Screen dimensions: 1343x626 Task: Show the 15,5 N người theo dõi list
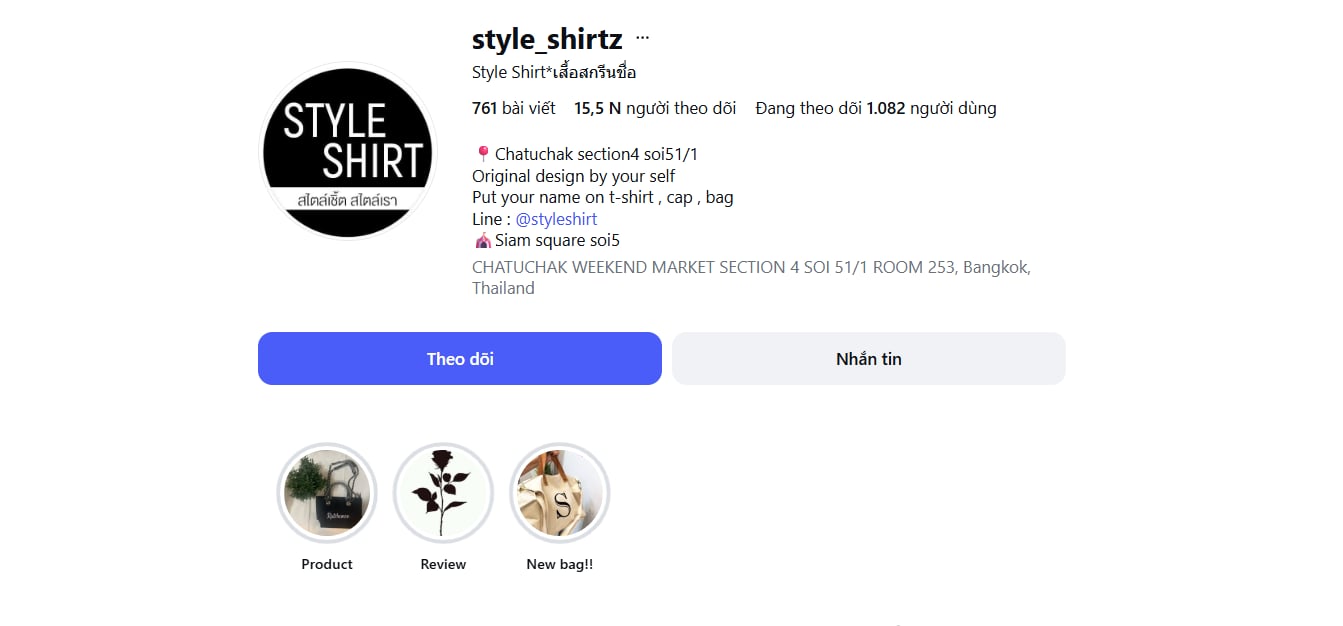coord(655,108)
